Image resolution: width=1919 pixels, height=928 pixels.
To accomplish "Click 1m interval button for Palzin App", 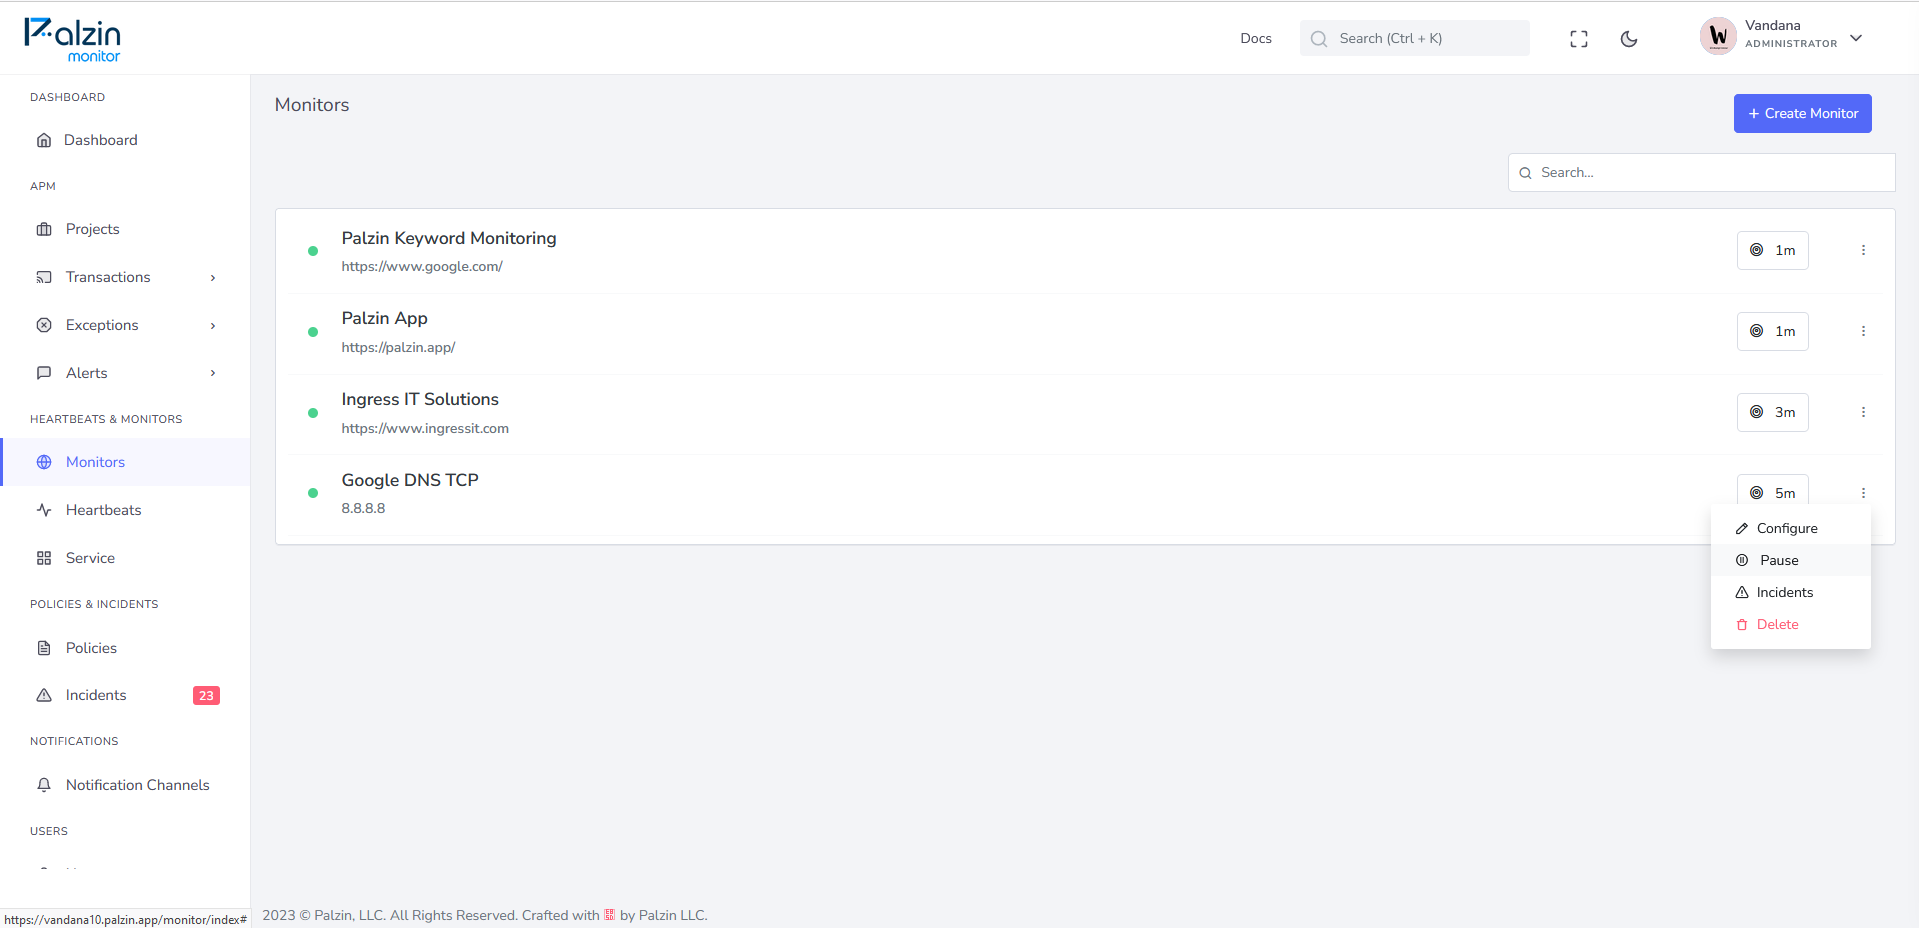I will pyautogui.click(x=1772, y=331).
